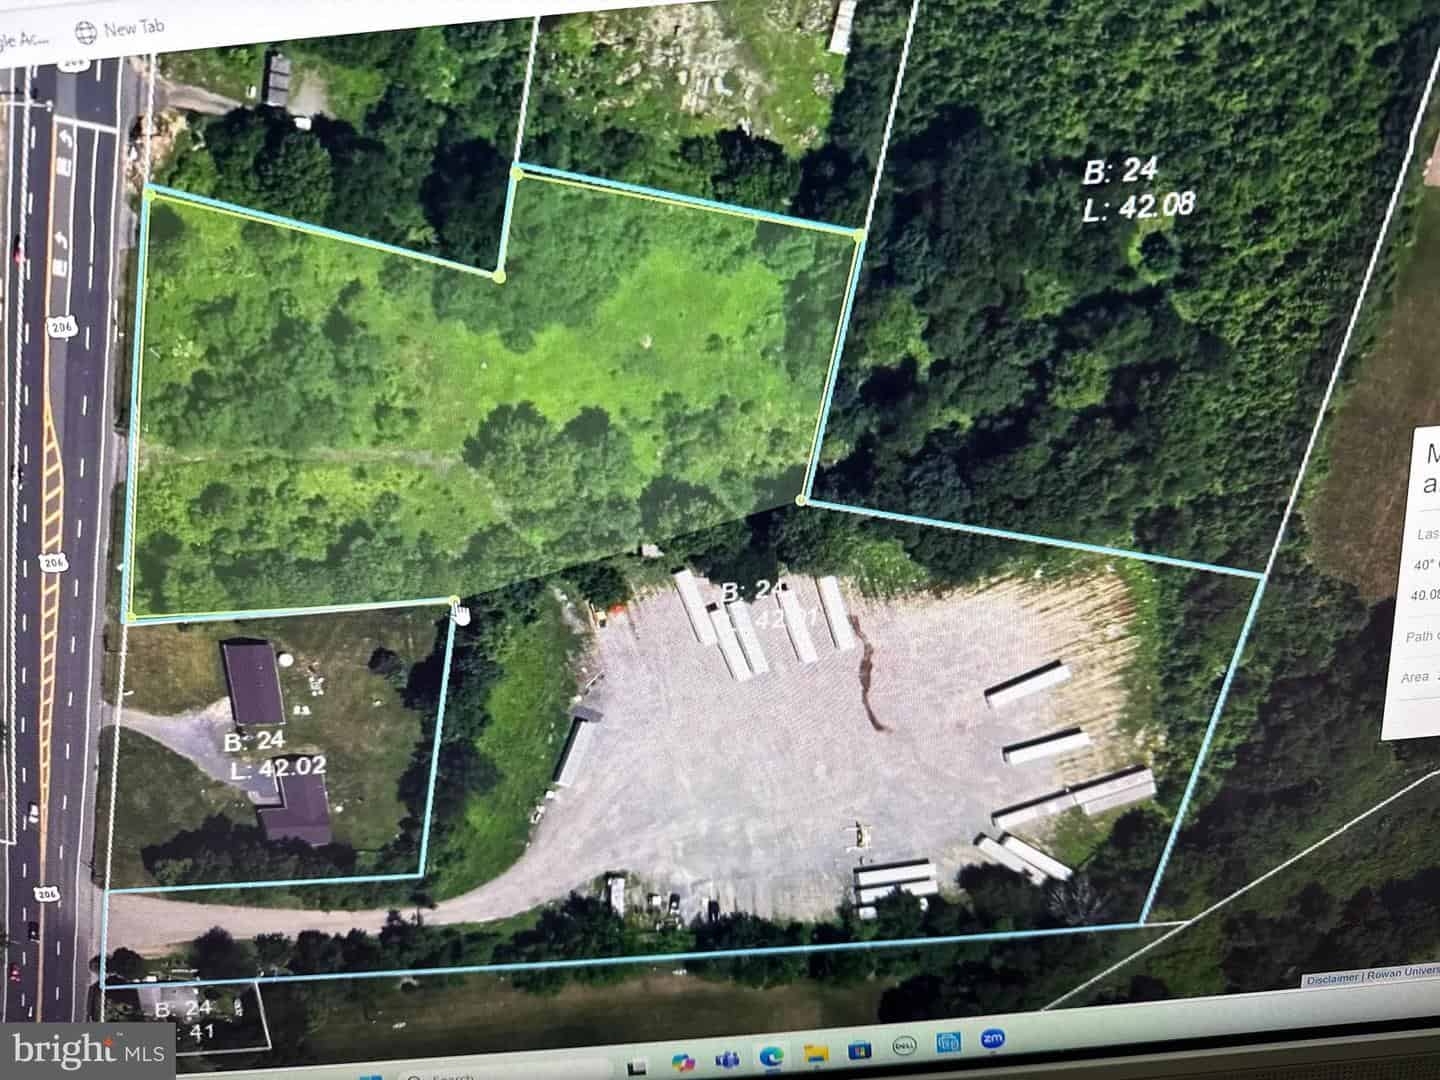Click the Dell app taskbar icon

[x=905, y=1047]
